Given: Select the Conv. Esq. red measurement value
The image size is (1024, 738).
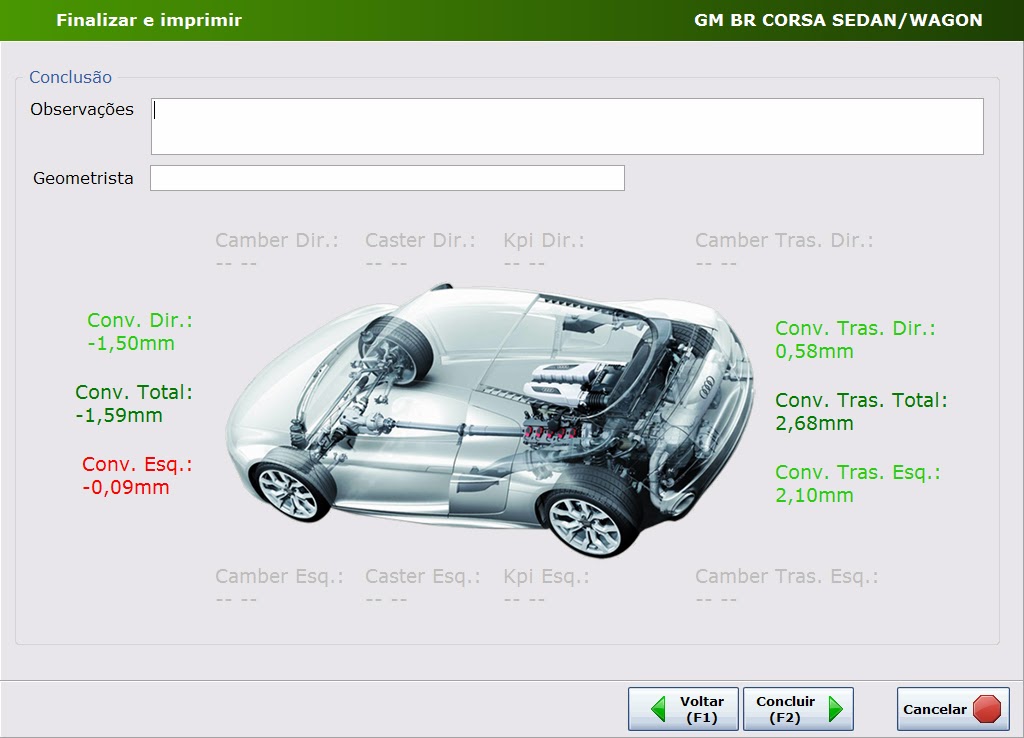Looking at the screenshot, I should [x=134, y=477].
